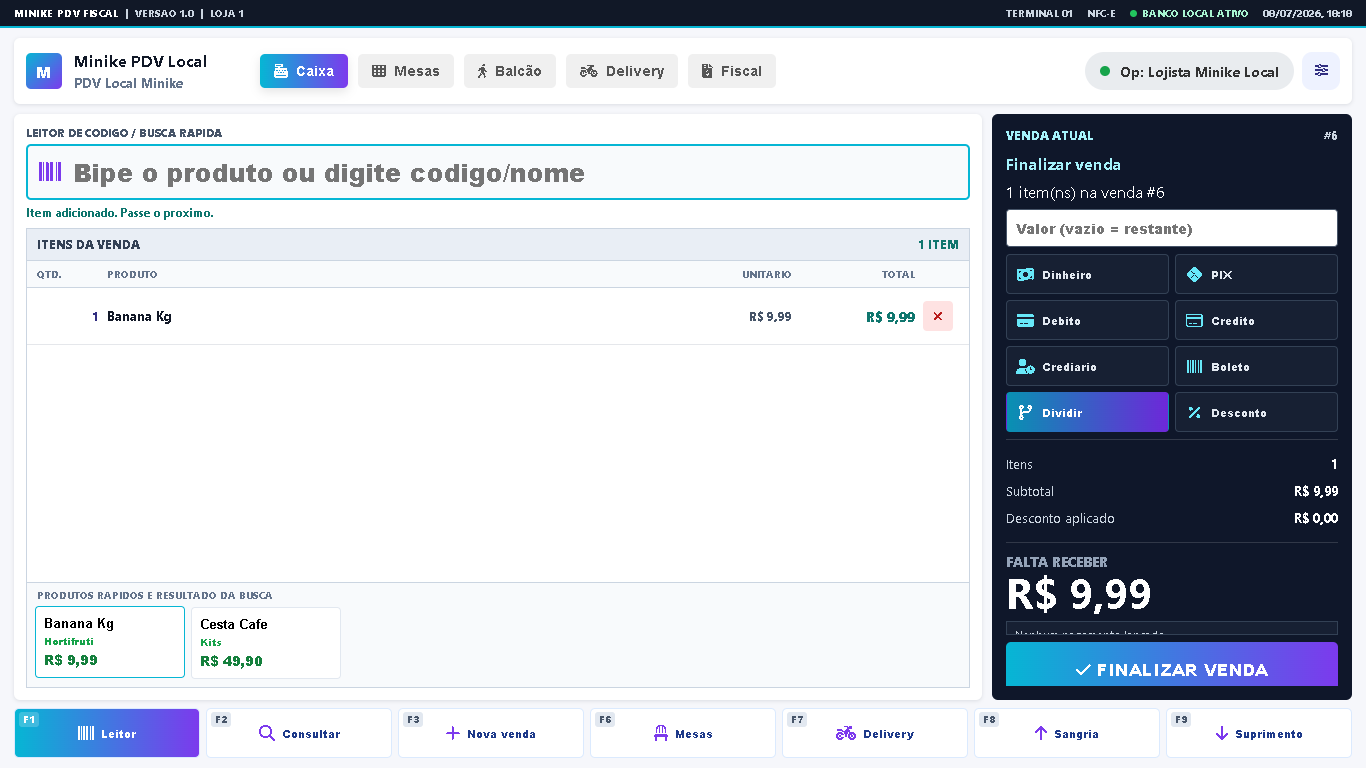Click the Item adicionado status message
1366x768 pixels.
tap(120, 213)
